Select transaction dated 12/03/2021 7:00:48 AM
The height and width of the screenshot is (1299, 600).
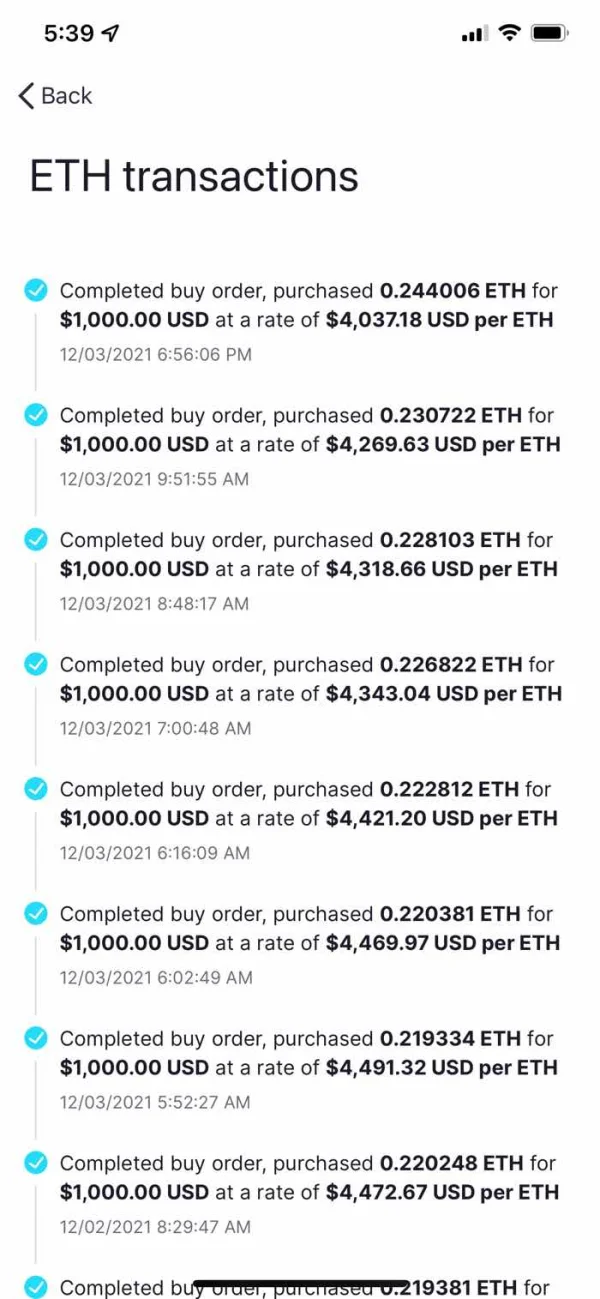coord(155,728)
